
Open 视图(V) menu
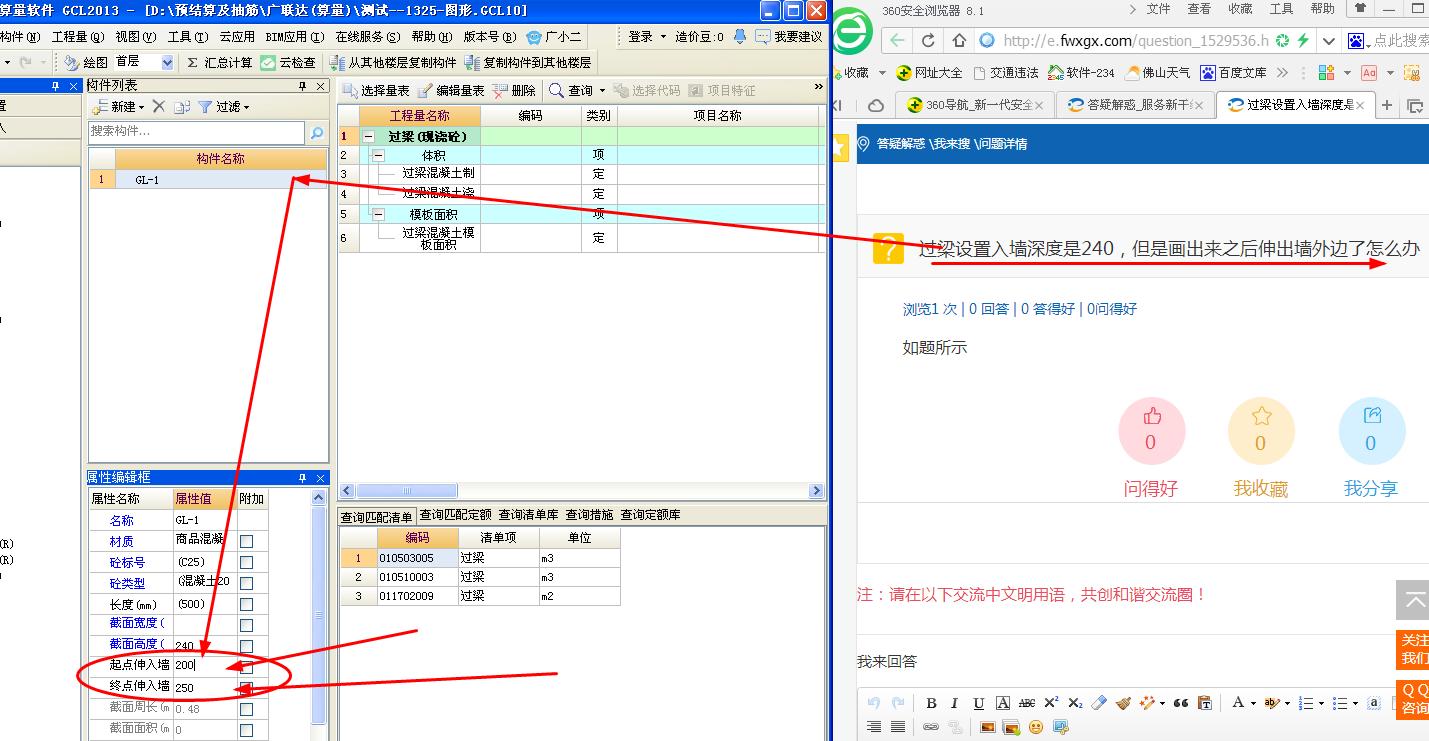[135, 37]
